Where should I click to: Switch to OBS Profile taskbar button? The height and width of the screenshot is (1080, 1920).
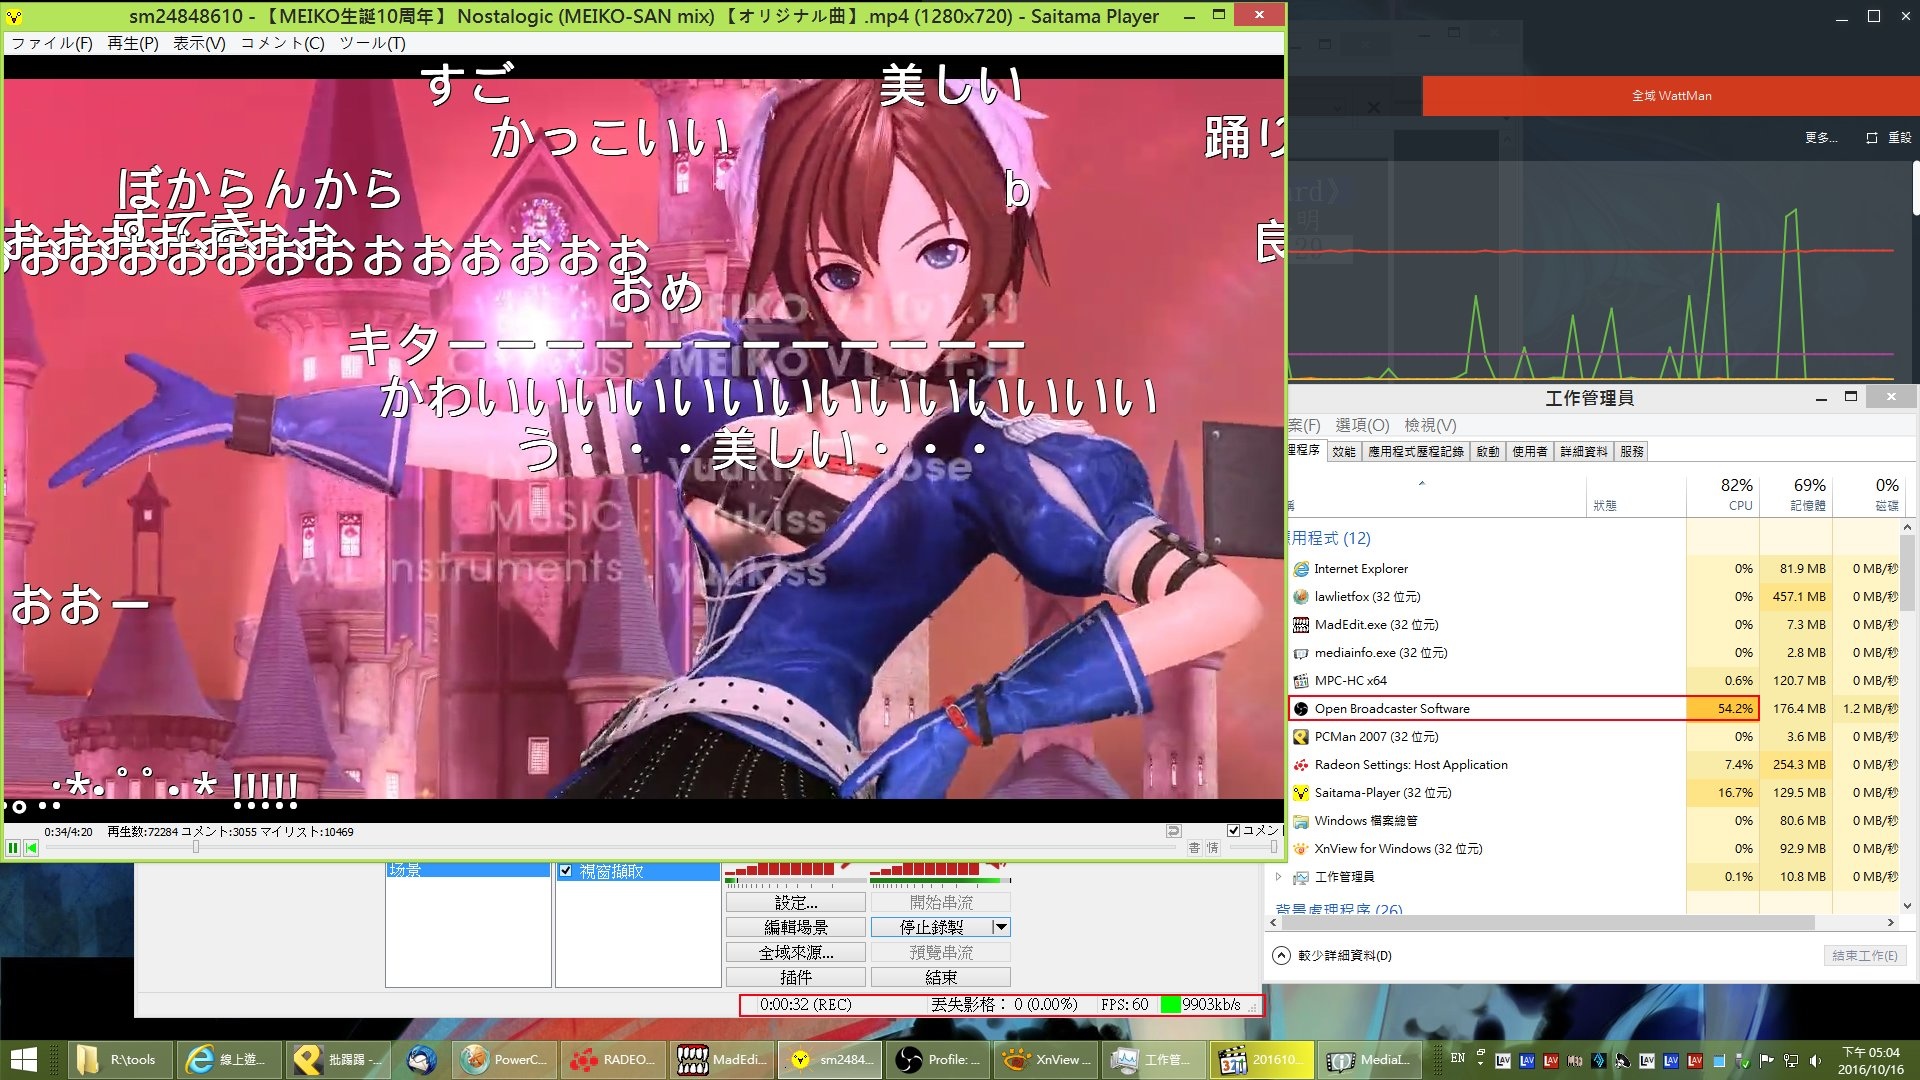[937, 1060]
